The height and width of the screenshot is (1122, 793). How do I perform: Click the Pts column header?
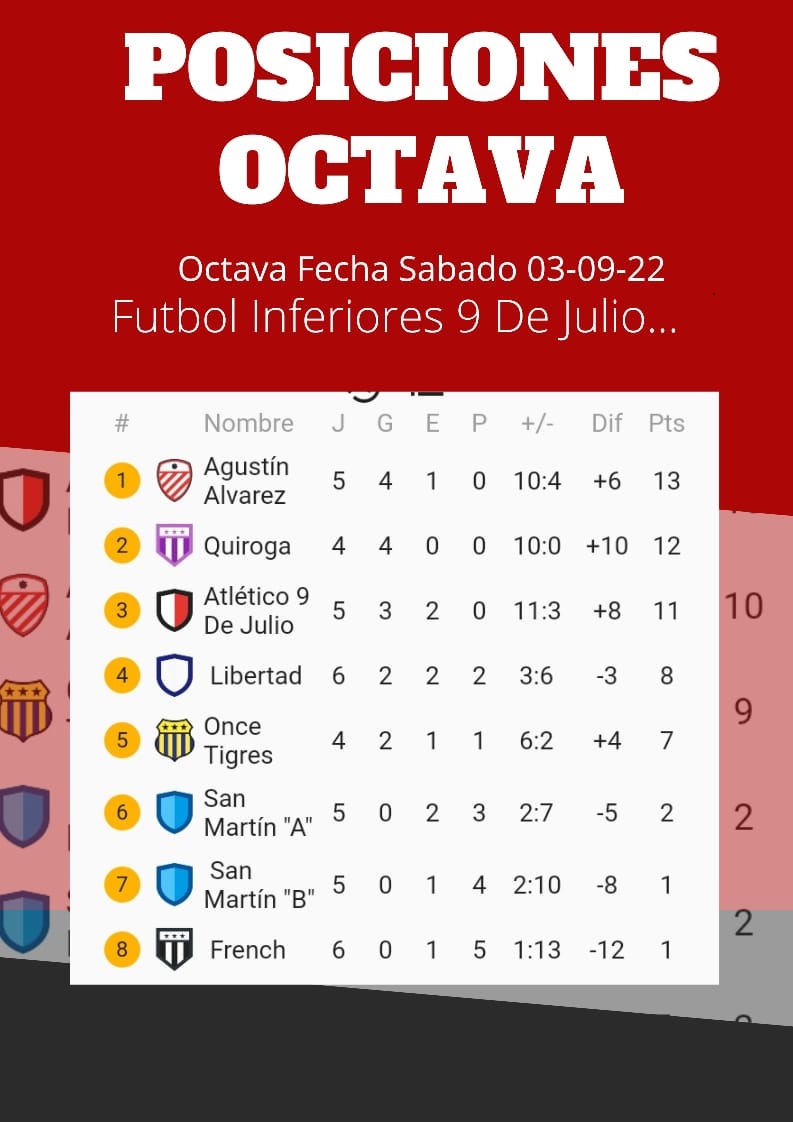tap(666, 423)
